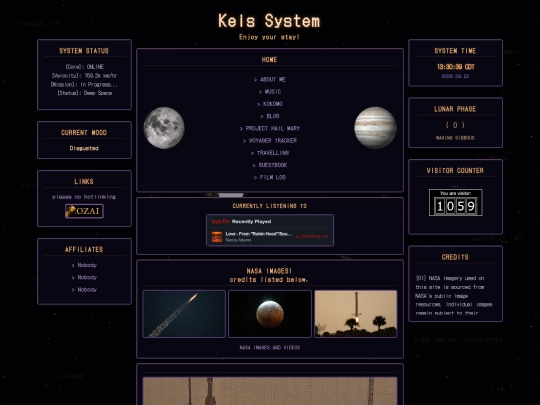Click the Jupiter planet image
Image resolution: width=540 pixels, height=405 pixels.
pyautogui.click(x=375, y=128)
